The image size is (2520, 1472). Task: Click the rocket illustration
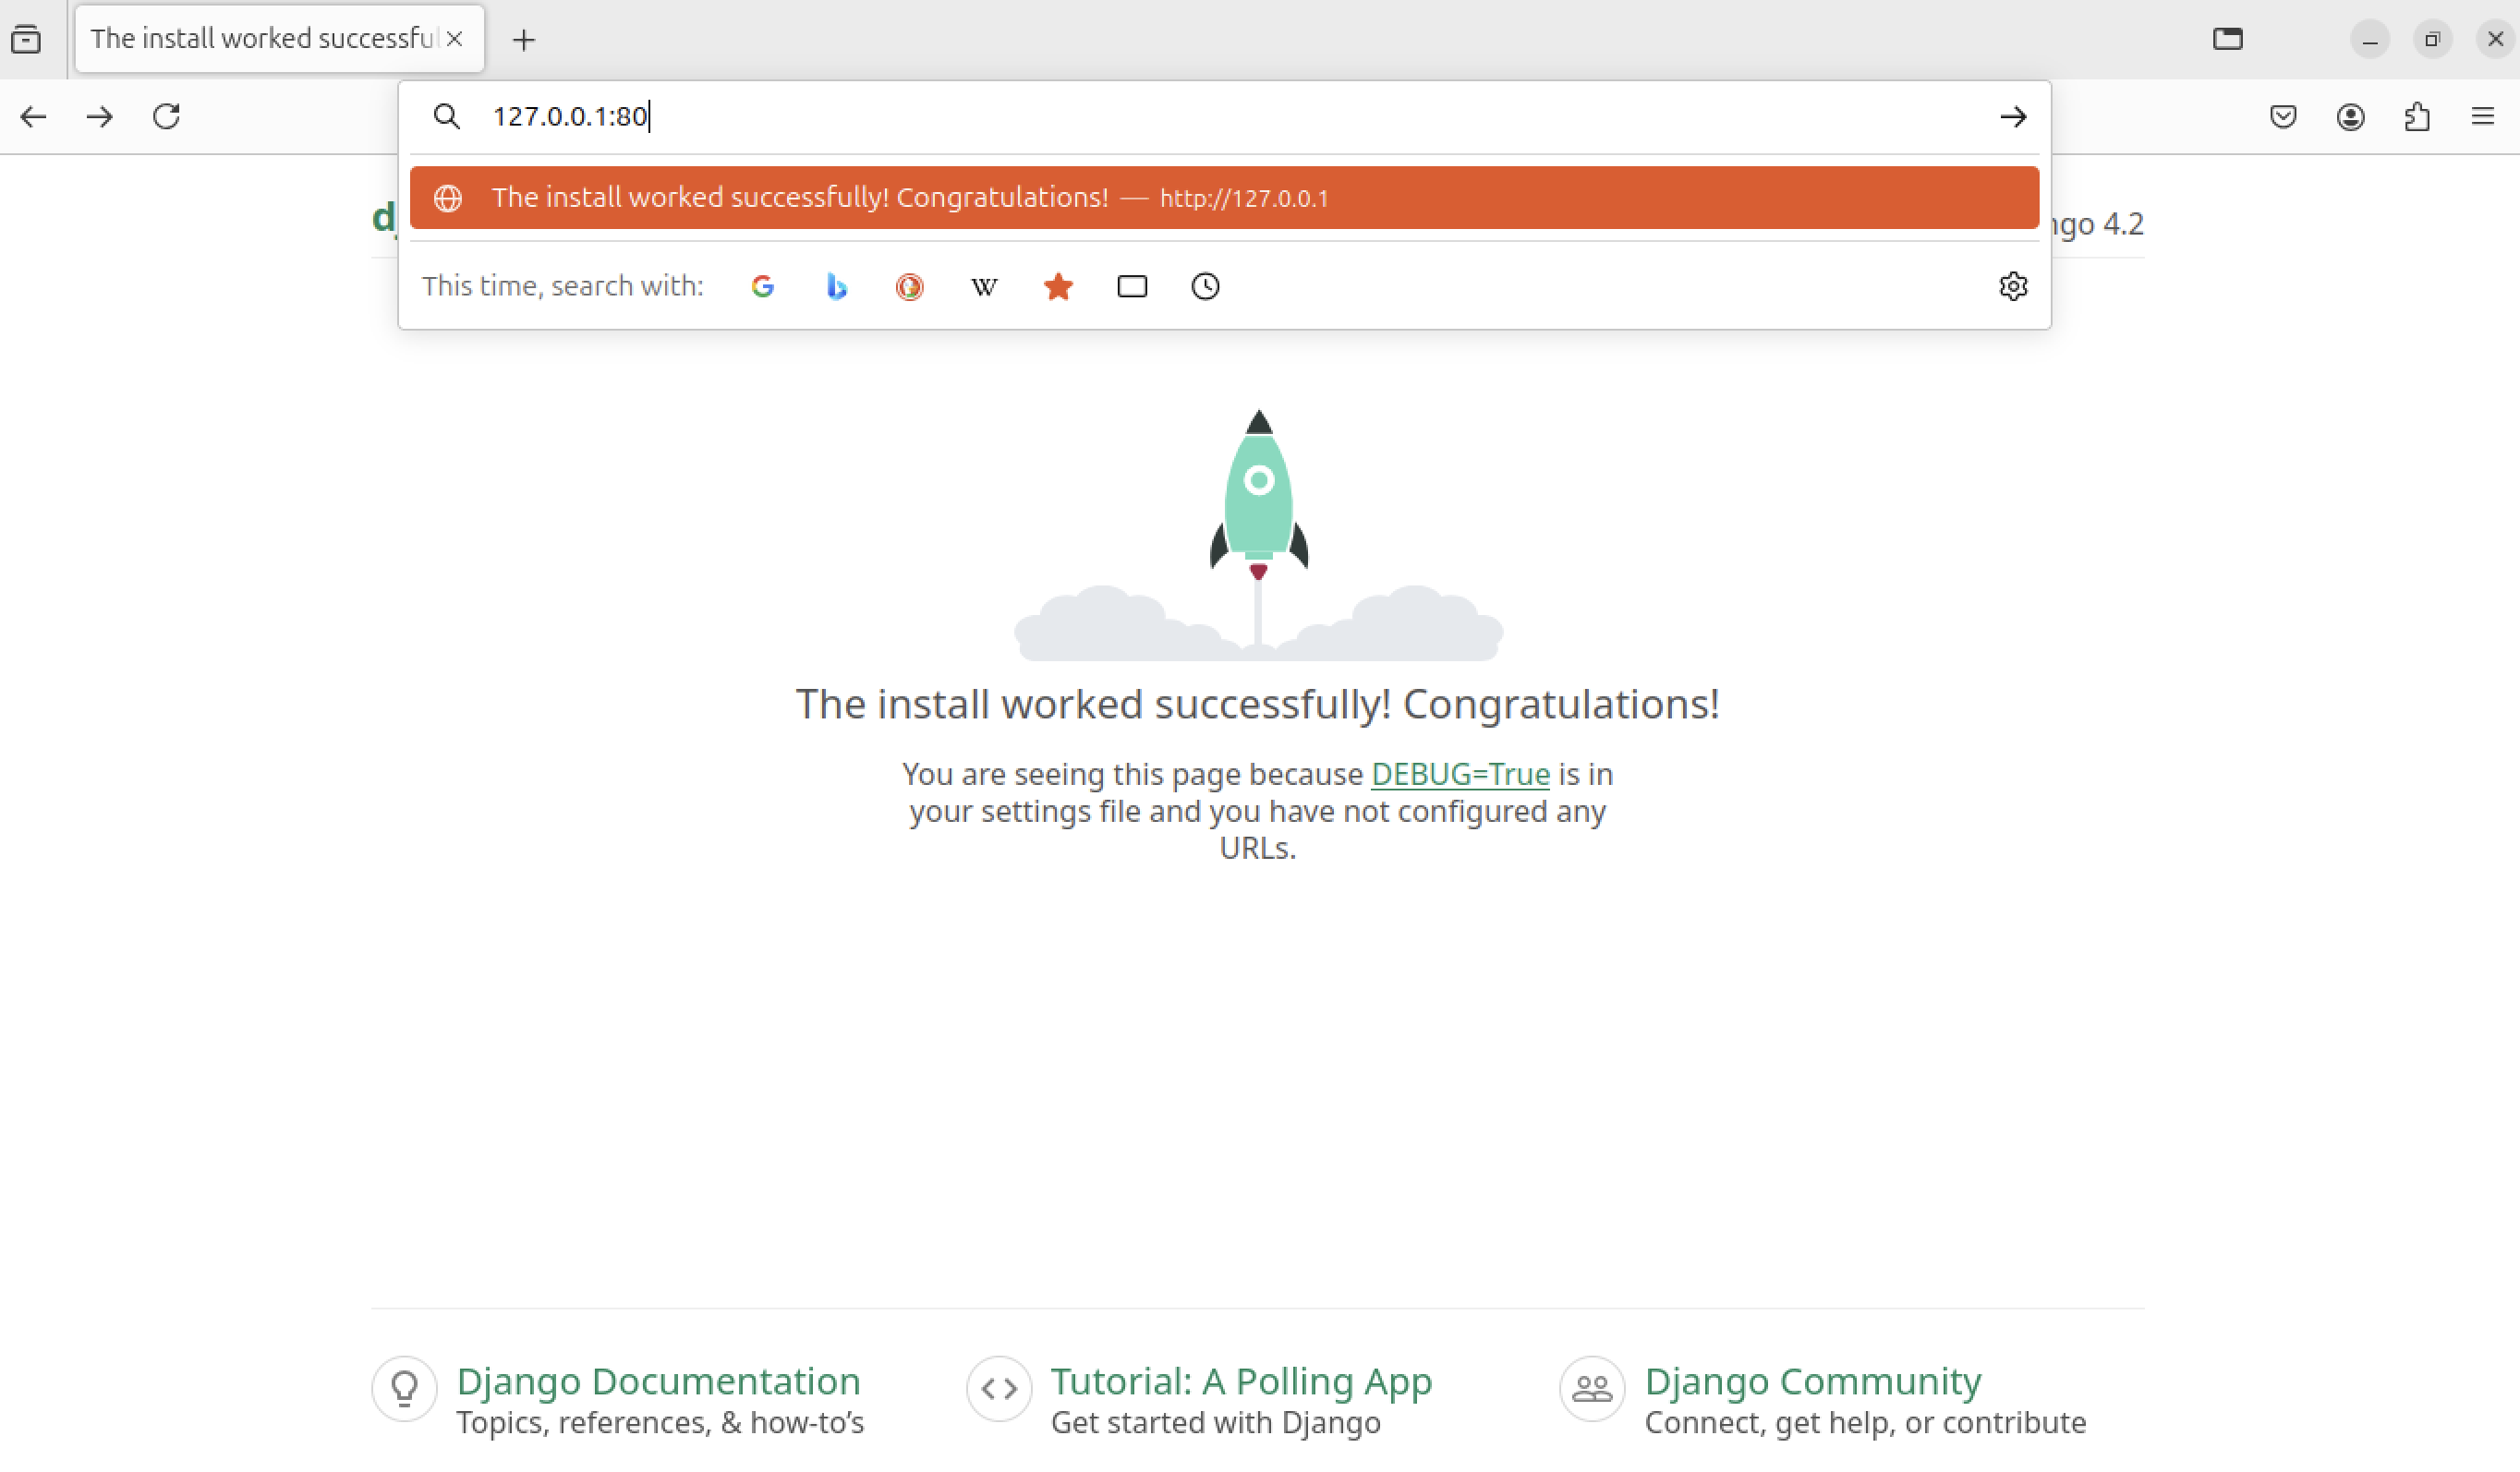(1259, 535)
